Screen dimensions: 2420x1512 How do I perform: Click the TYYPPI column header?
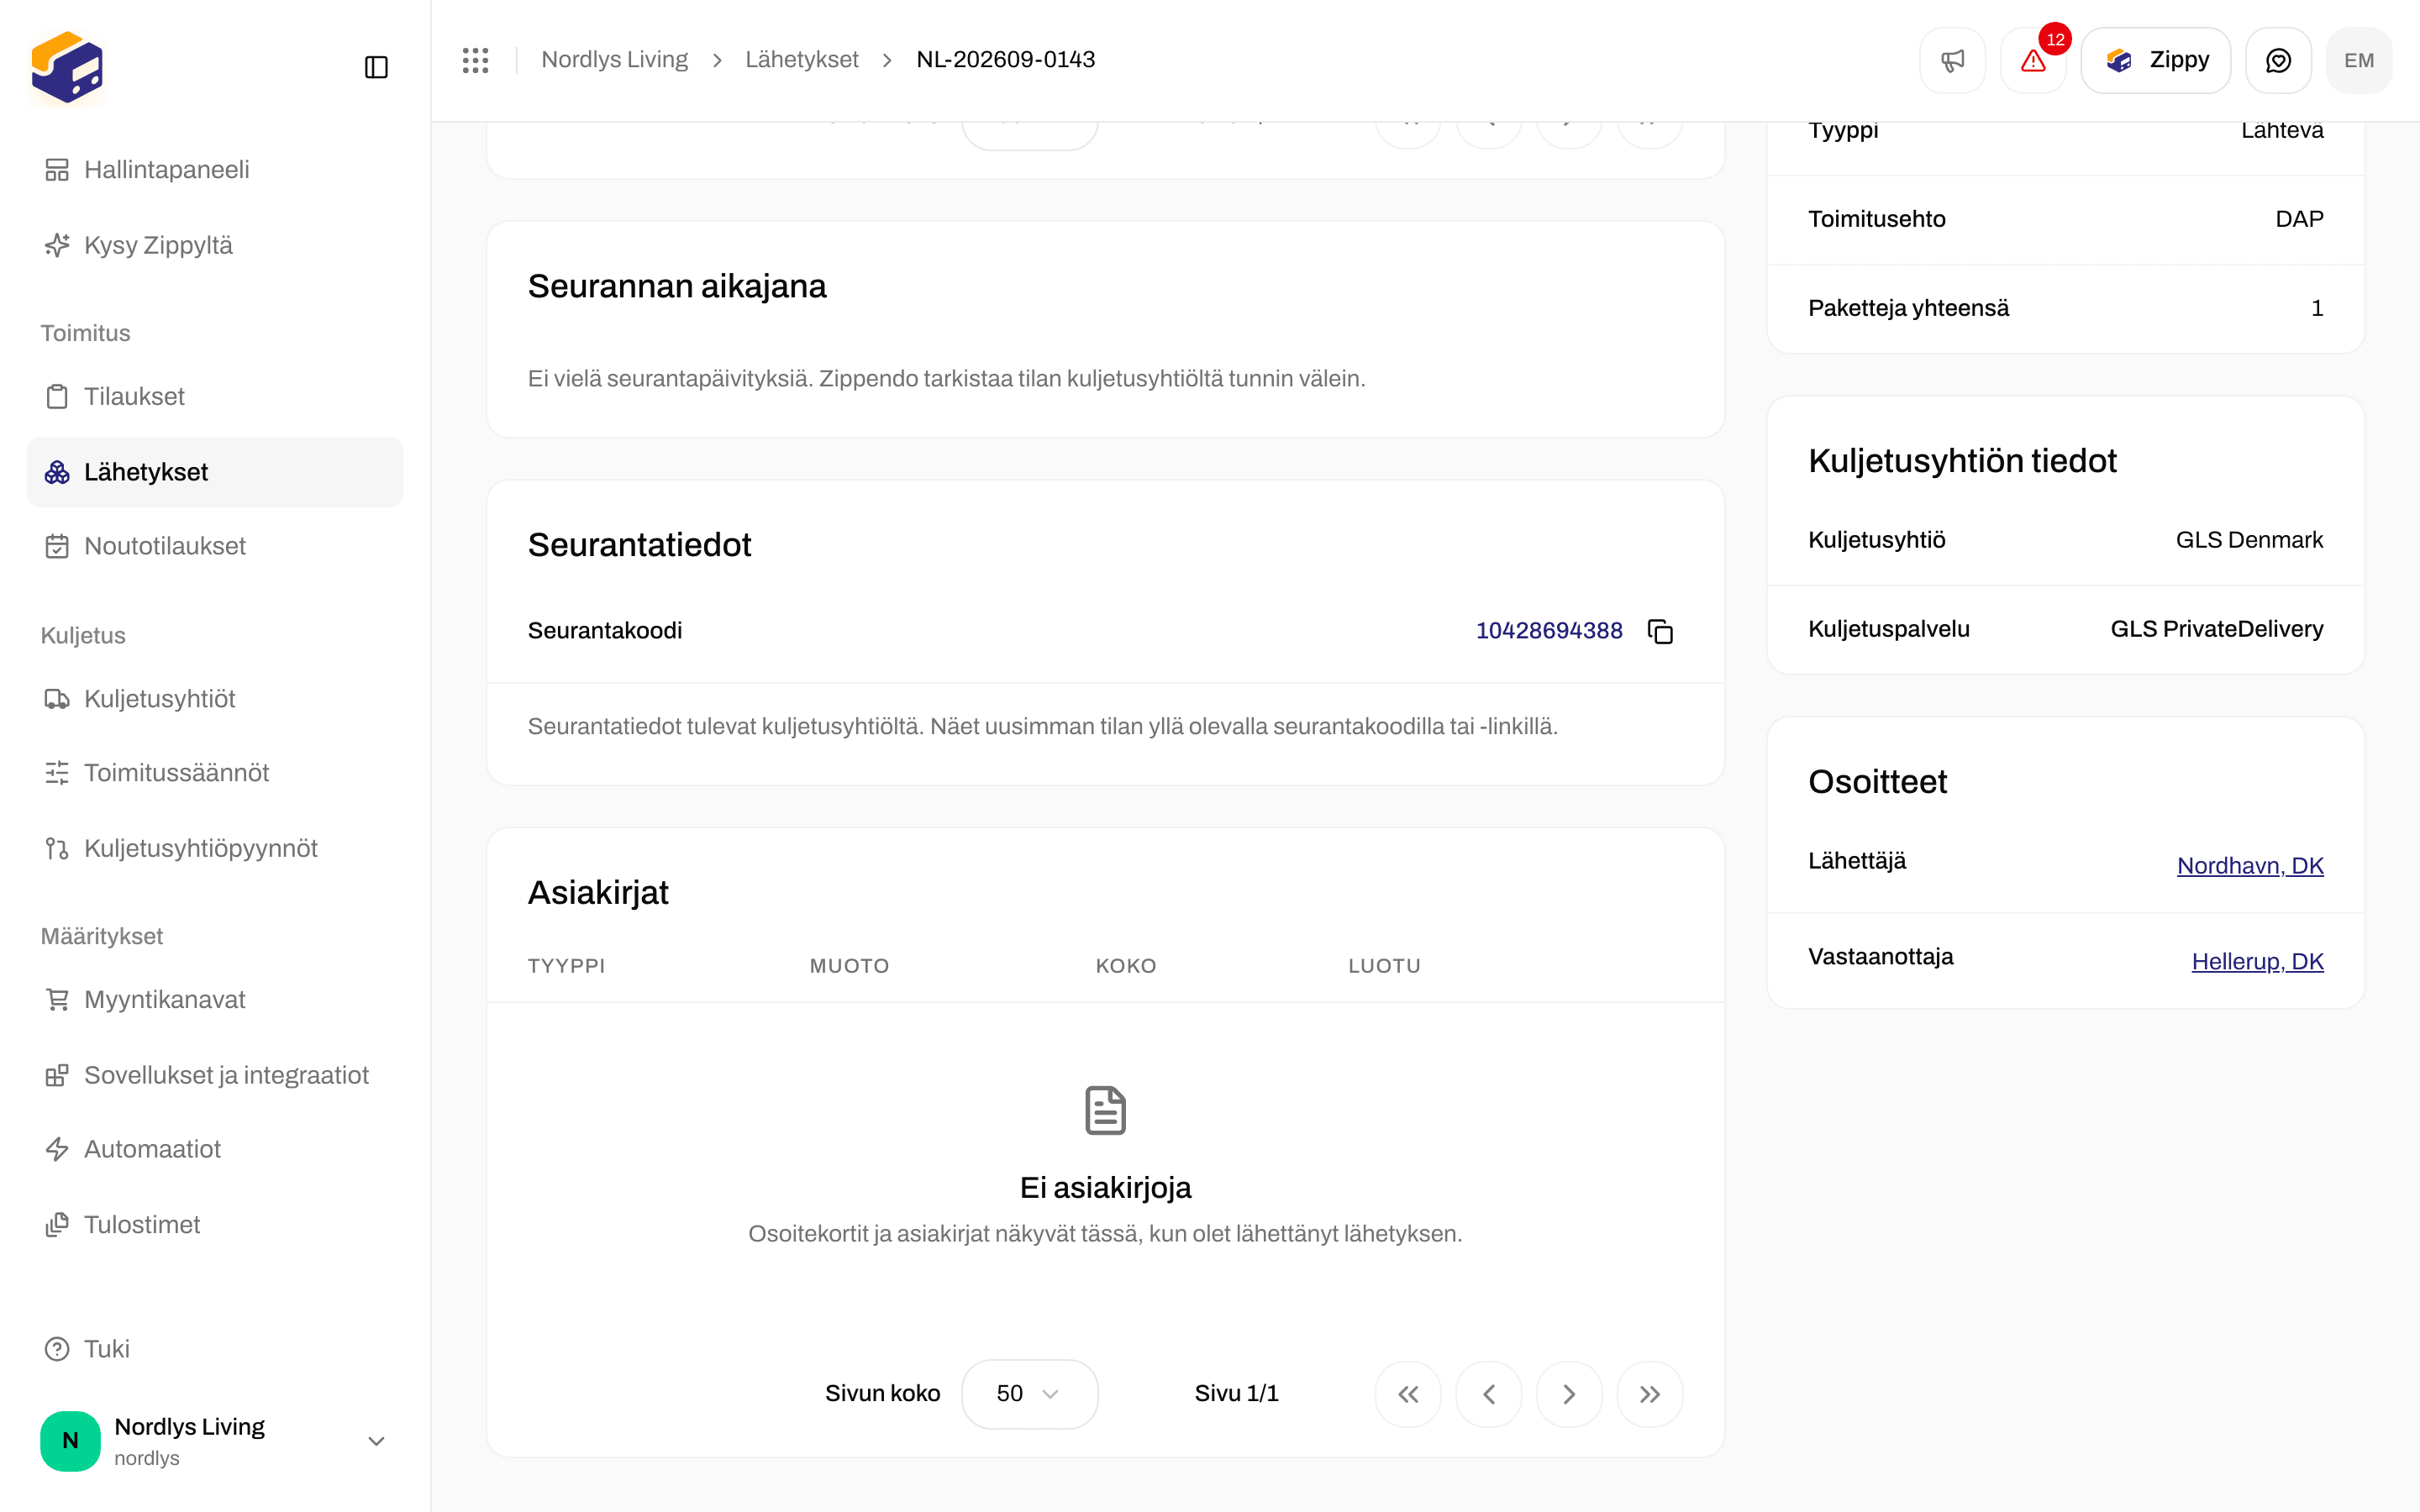[567, 966]
